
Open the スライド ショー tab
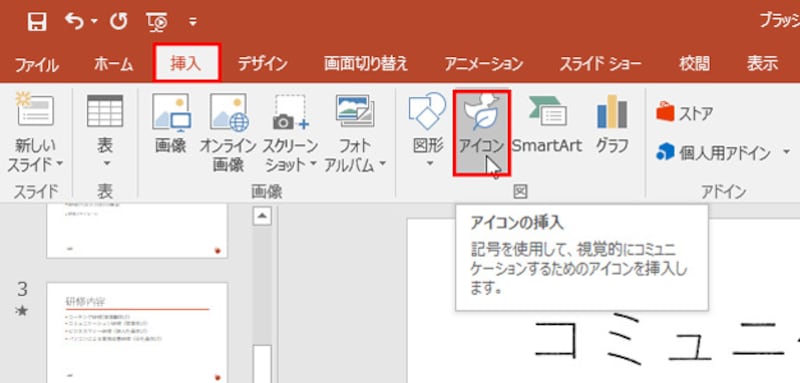click(x=601, y=64)
